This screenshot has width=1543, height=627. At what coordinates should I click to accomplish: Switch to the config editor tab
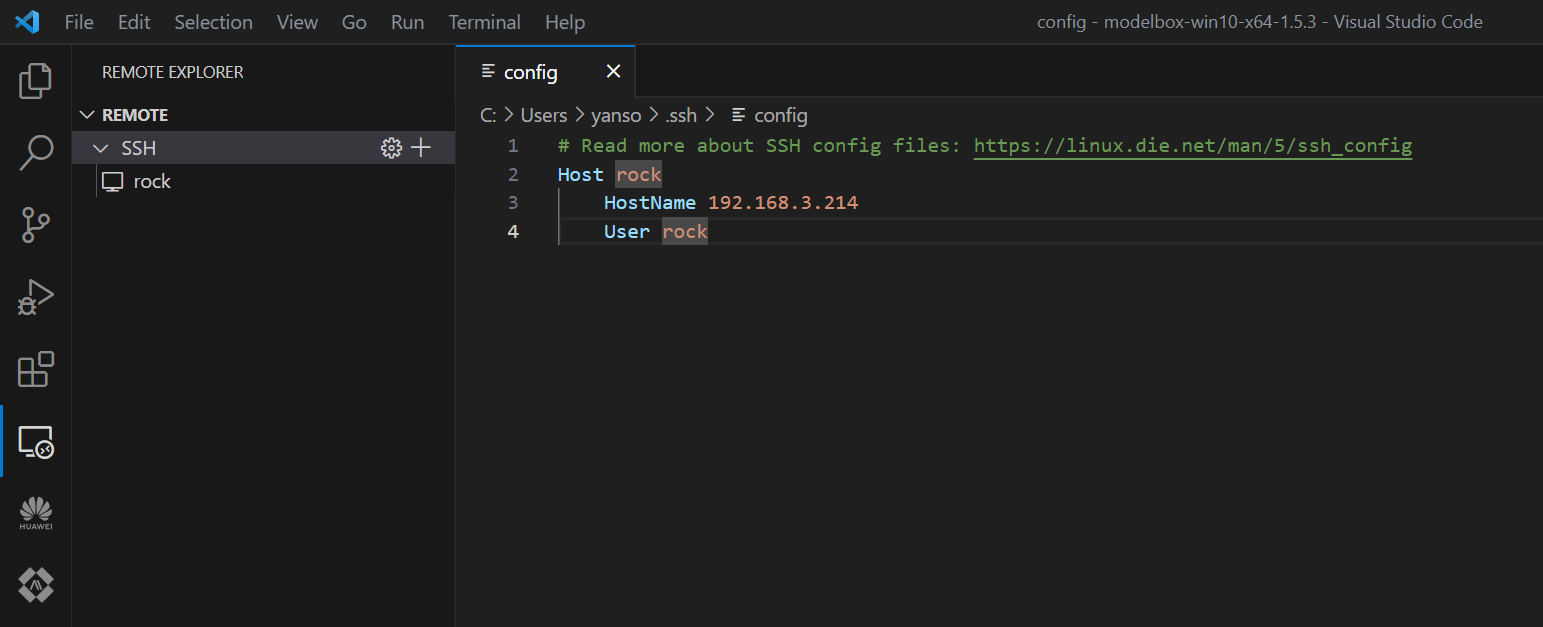(x=530, y=72)
